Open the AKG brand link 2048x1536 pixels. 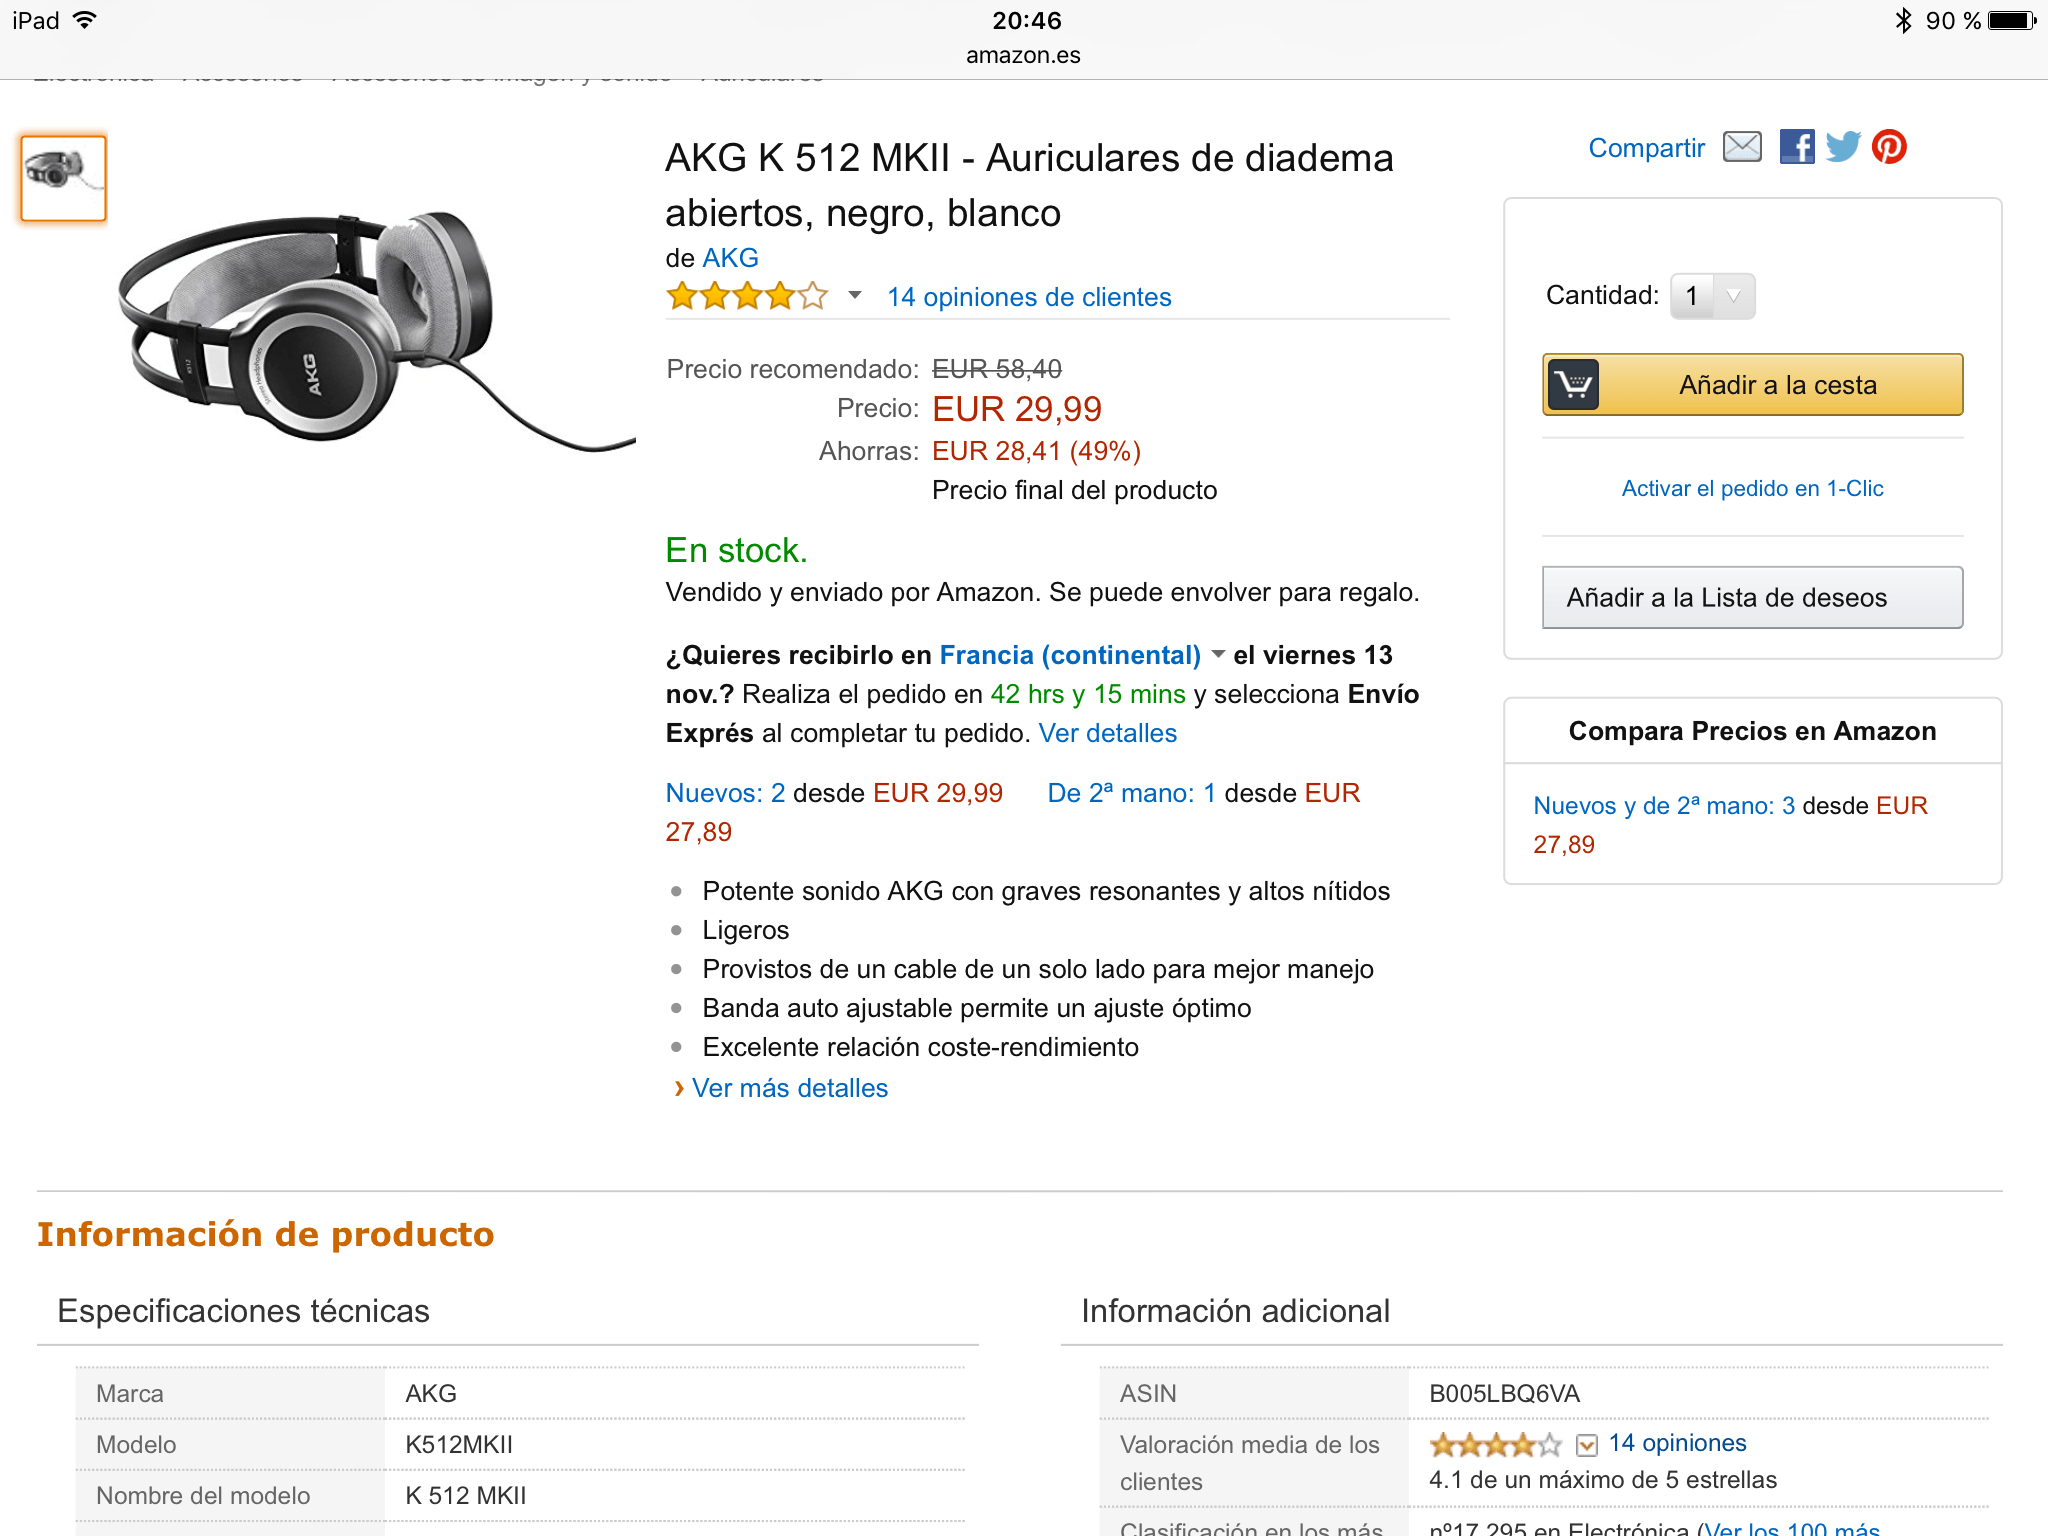[730, 258]
